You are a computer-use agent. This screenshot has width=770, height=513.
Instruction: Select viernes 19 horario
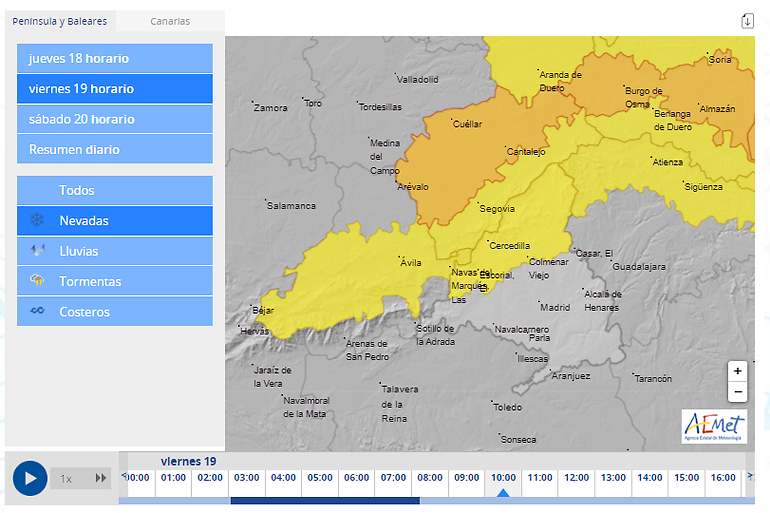click(115, 89)
